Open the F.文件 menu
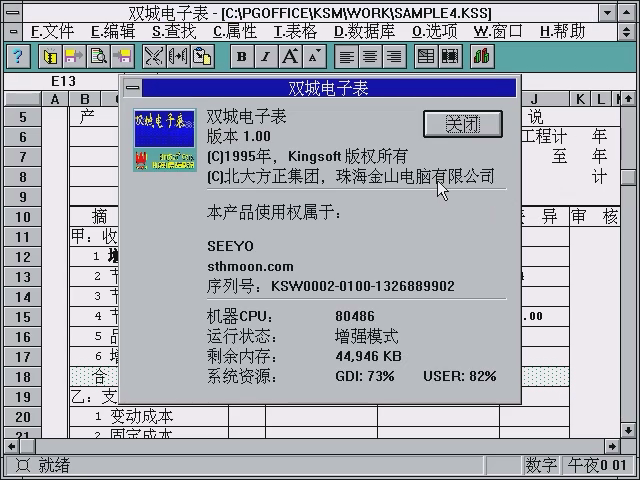Screen dimensions: 640x480 pos(52,31)
